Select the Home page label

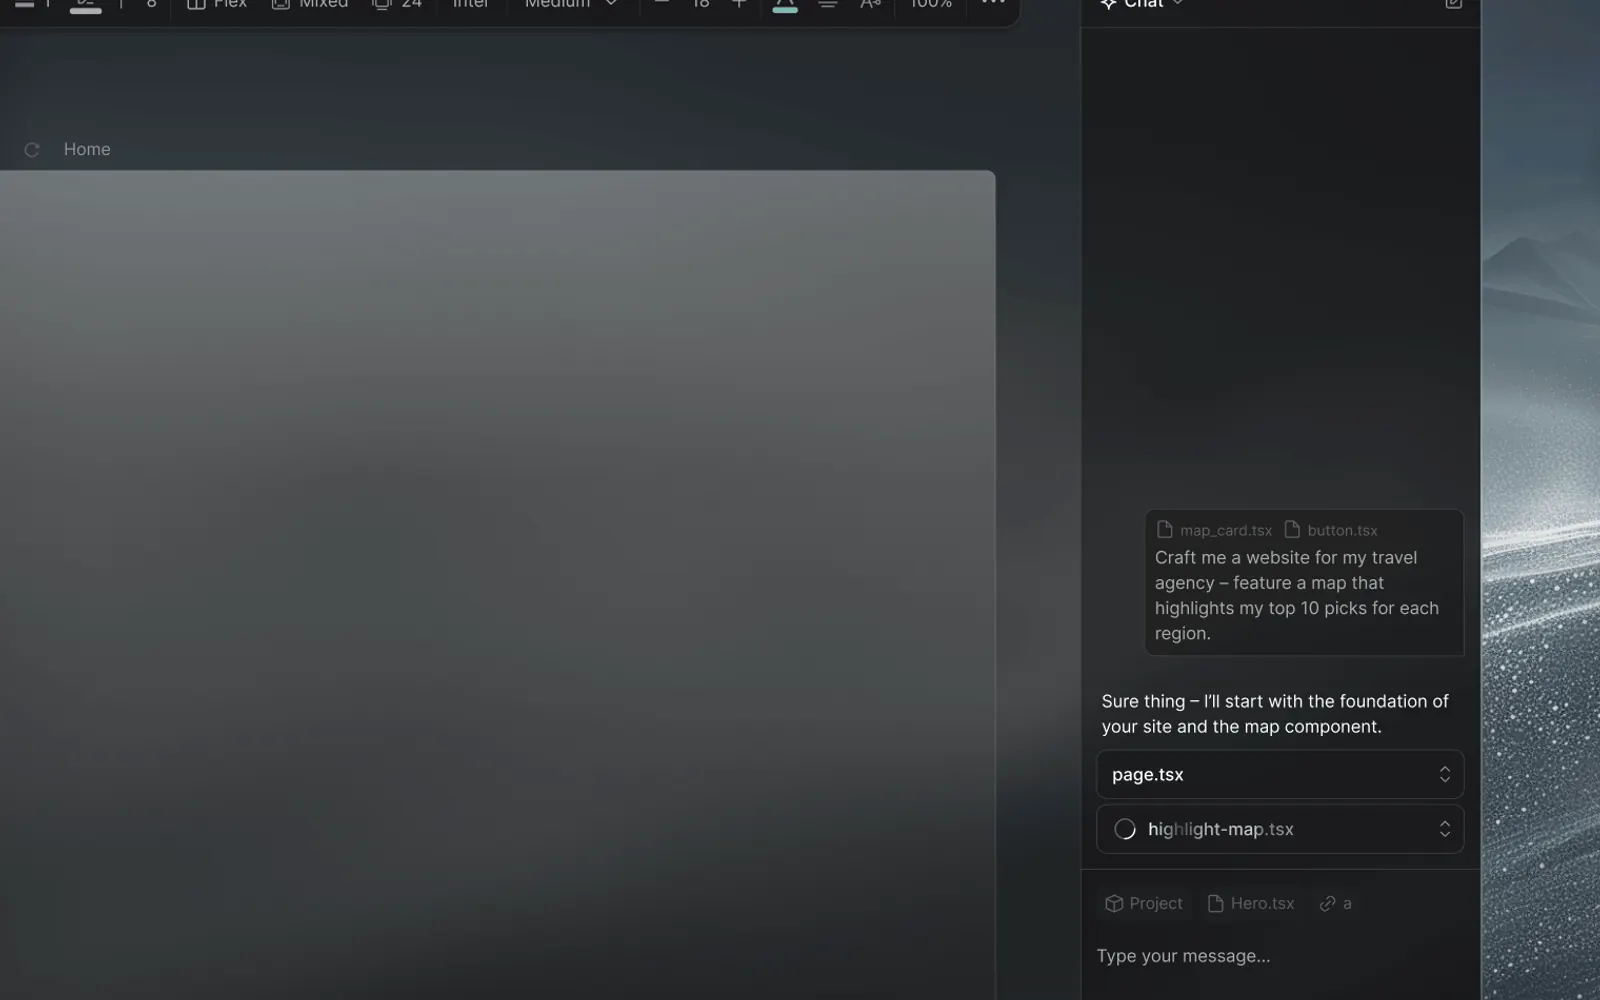pos(87,149)
